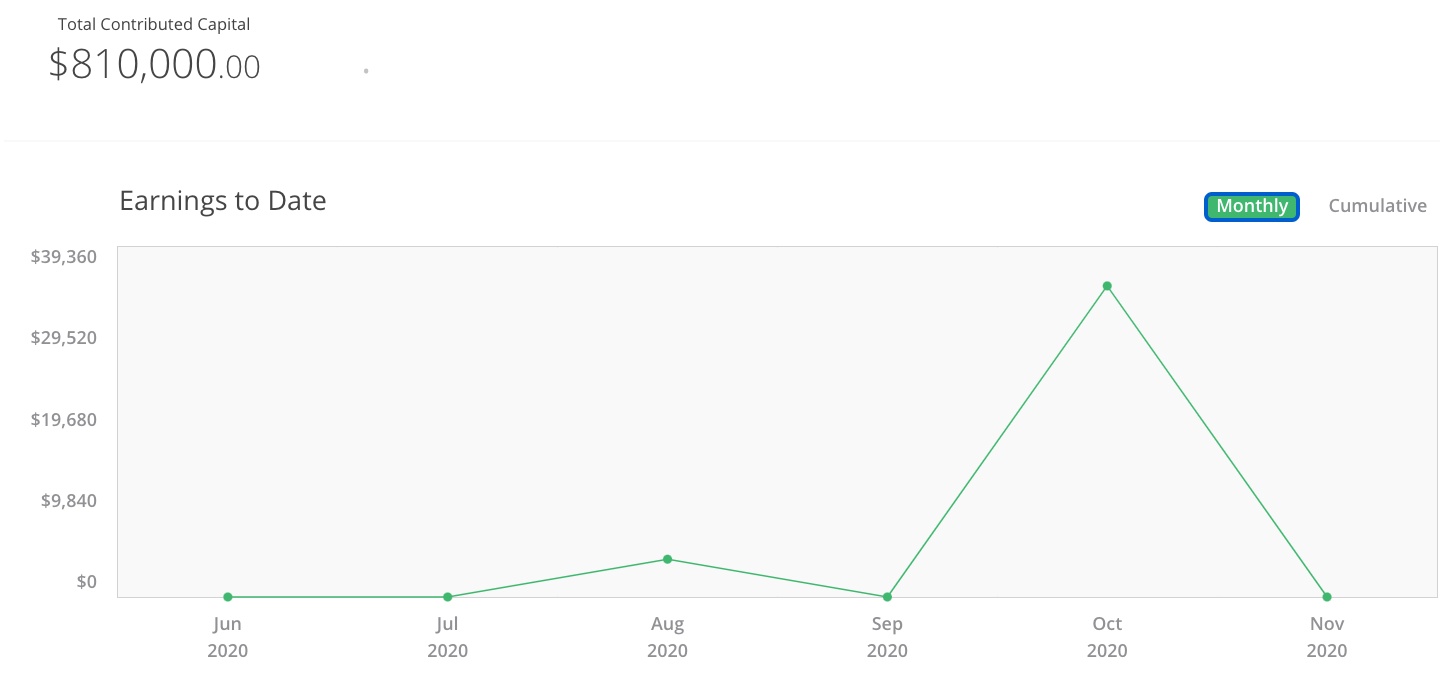Screen dimensions: 1453x677
Task: Click the Earnings to Date heading
Action: point(223,201)
